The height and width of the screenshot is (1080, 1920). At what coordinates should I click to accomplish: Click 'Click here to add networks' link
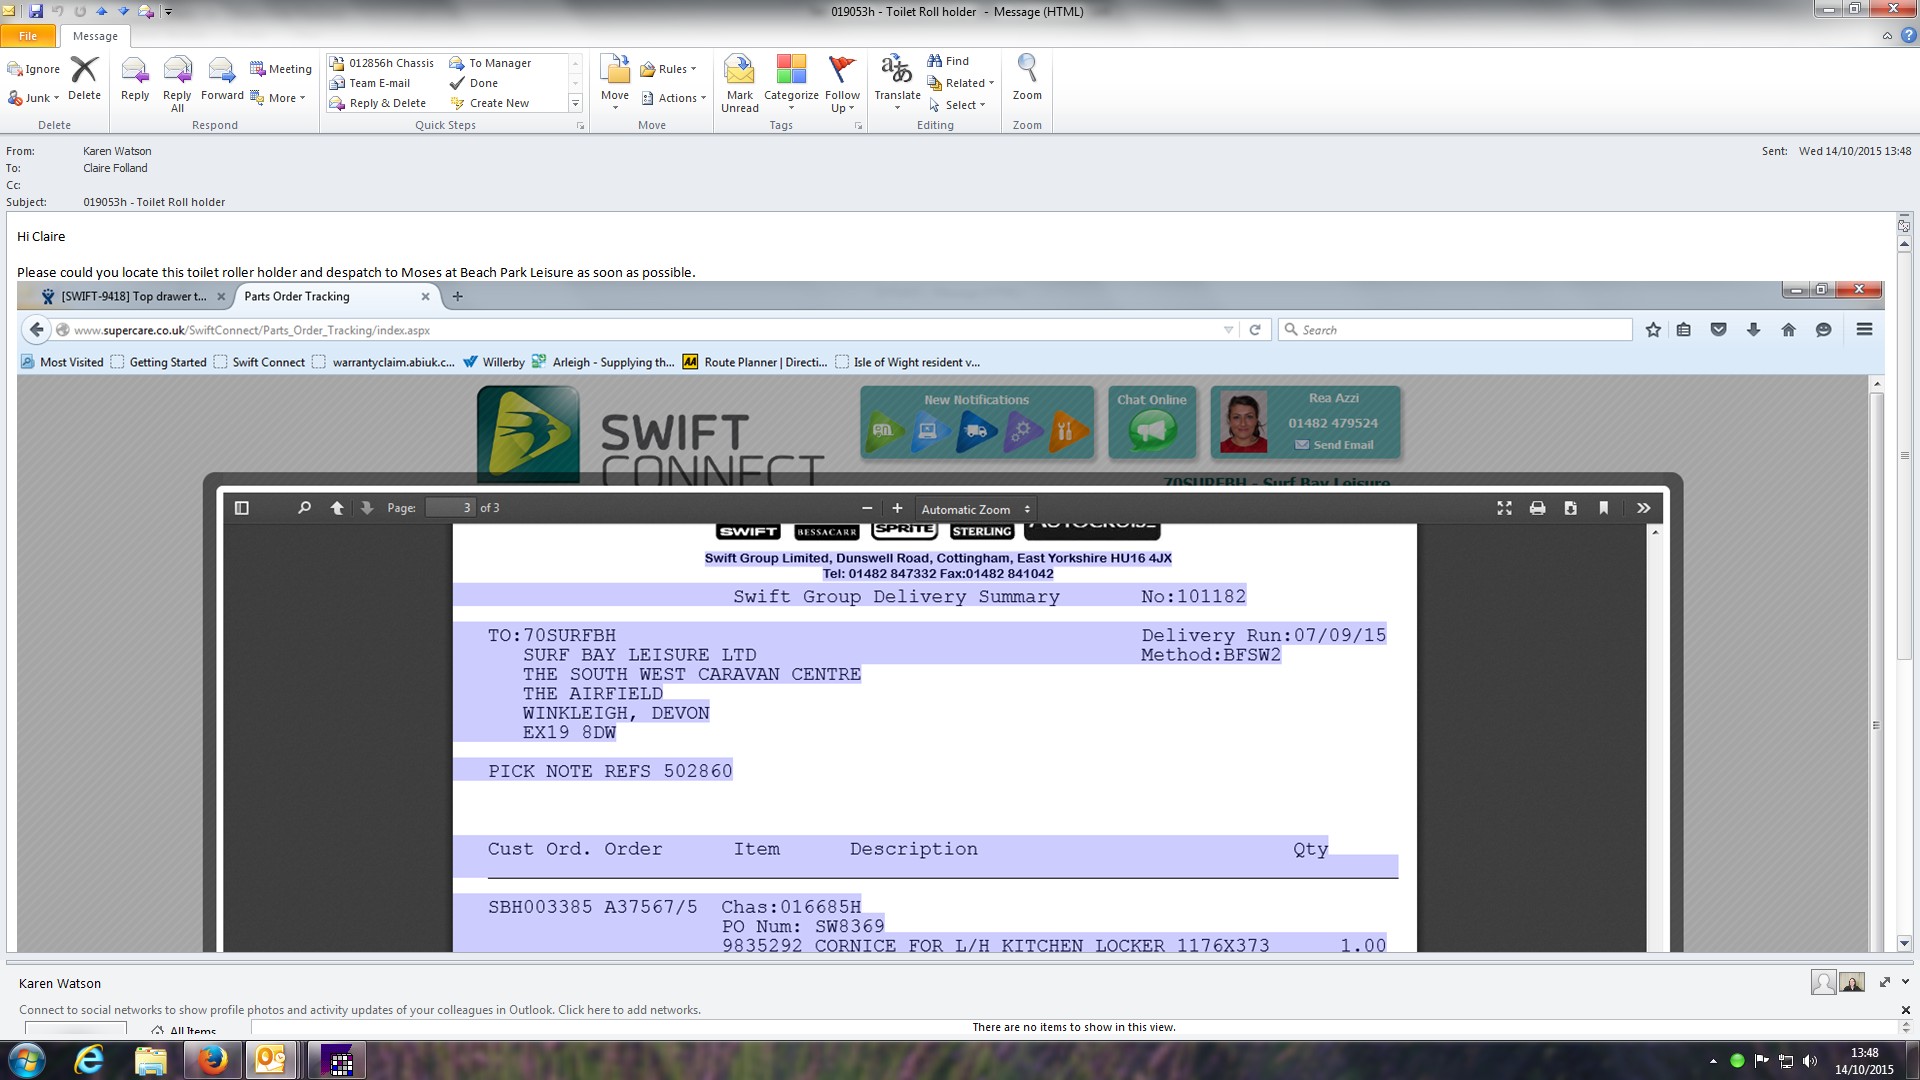629,1010
